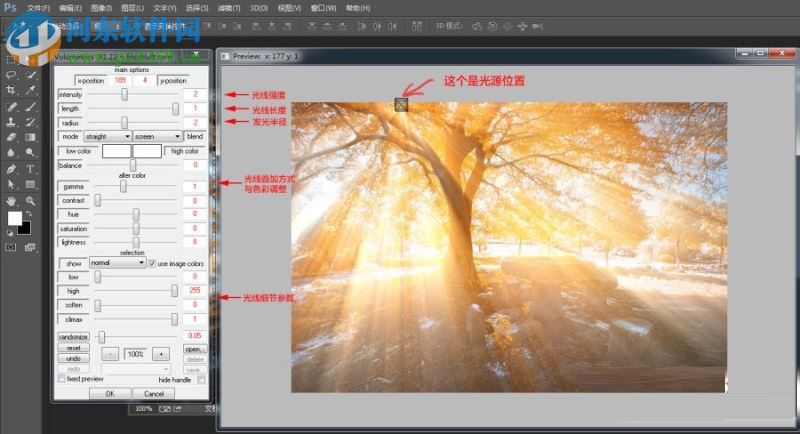Tick the hide handle checkbox
This screenshot has height=434, width=800.
[201, 380]
